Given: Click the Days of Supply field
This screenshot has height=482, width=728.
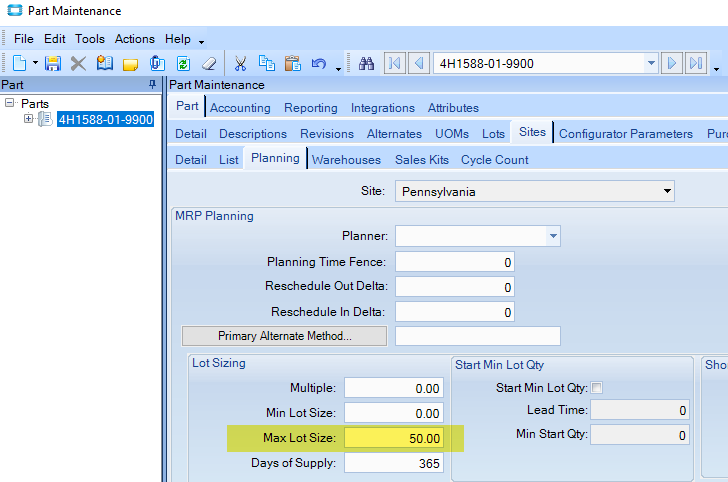Looking at the screenshot, I should (394, 463).
